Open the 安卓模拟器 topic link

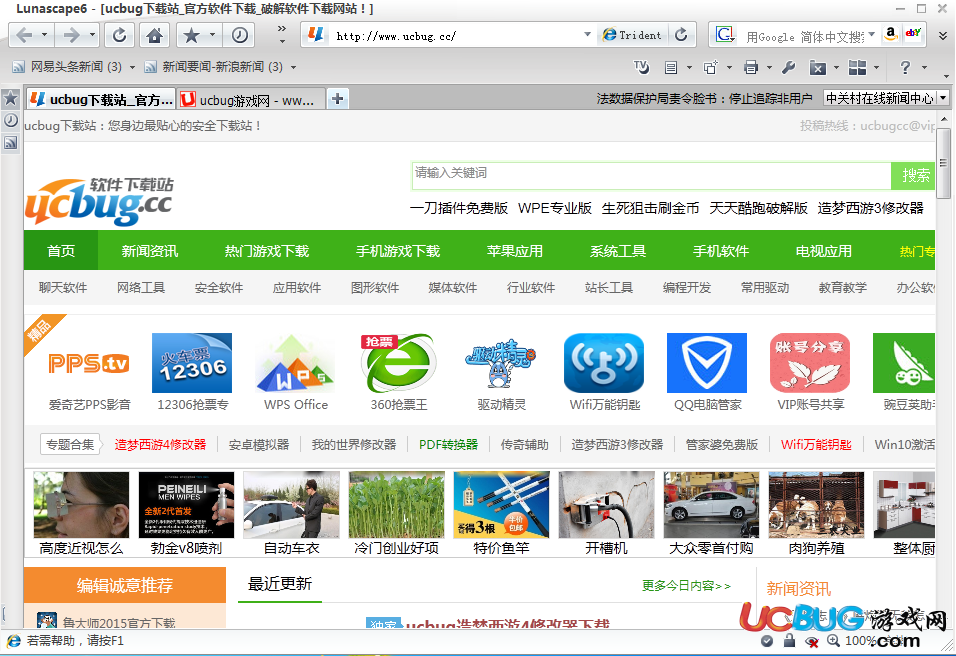pos(259,445)
